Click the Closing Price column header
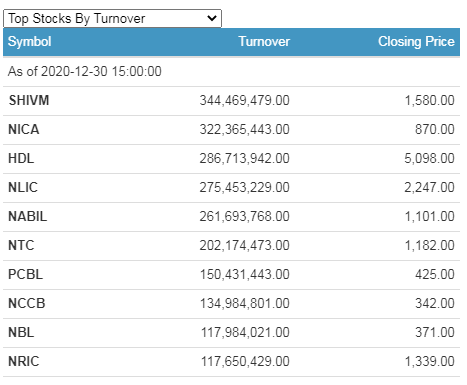This screenshot has height=385, width=467. point(416,42)
